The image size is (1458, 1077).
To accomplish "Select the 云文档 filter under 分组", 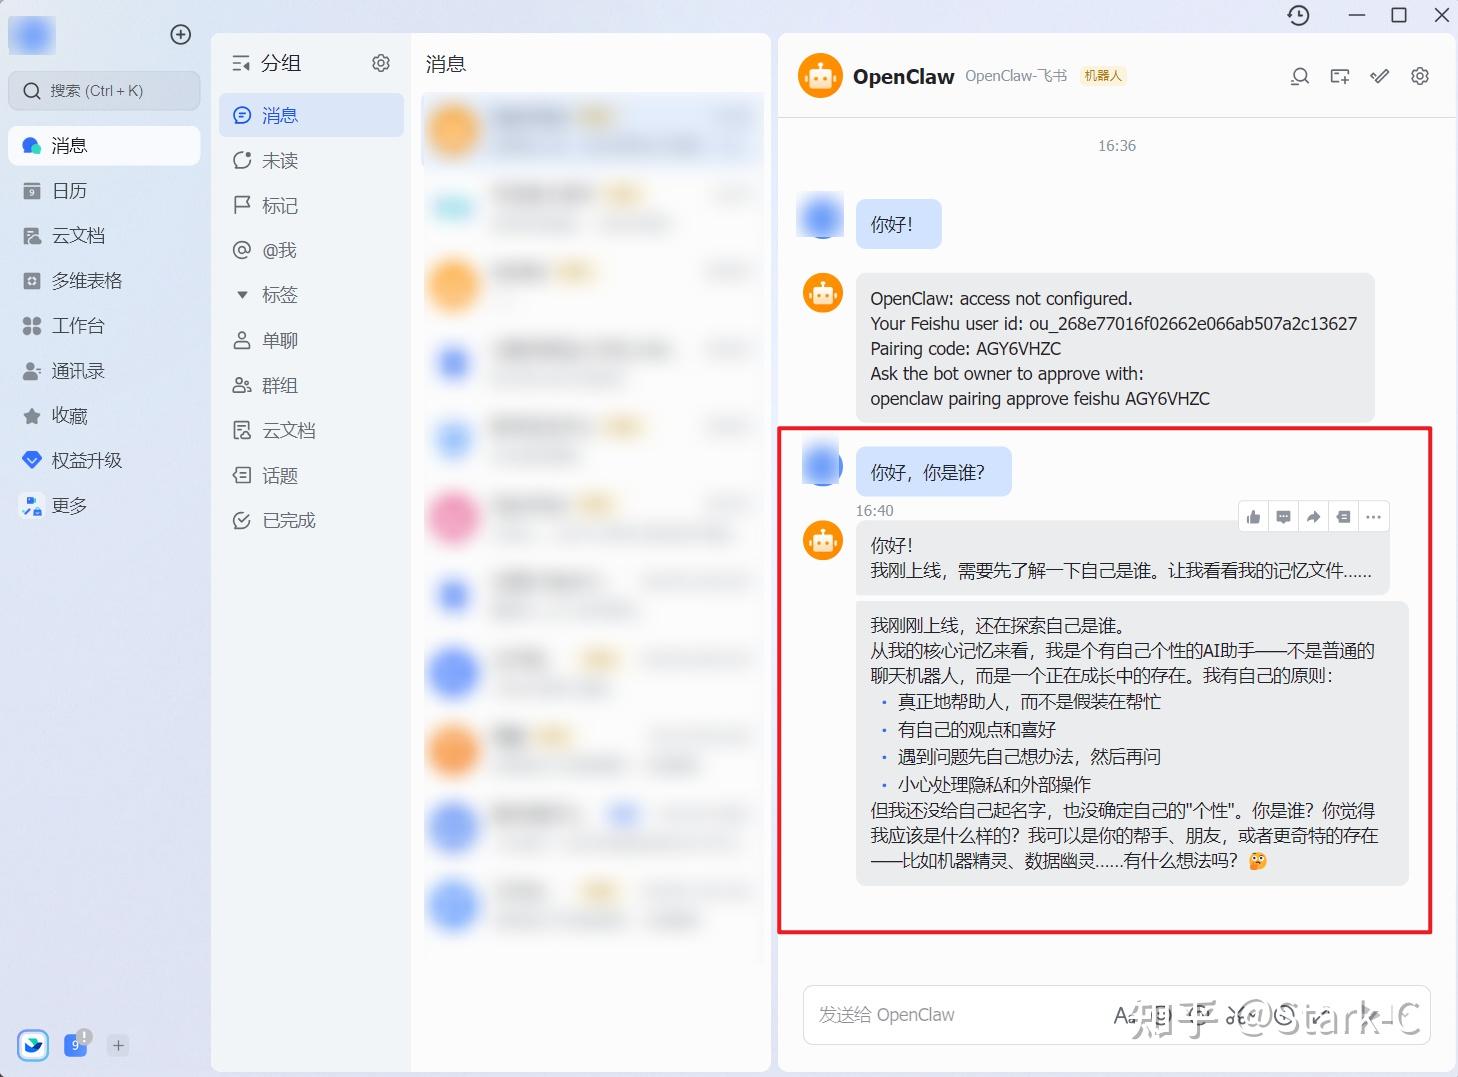I will coord(311,430).
